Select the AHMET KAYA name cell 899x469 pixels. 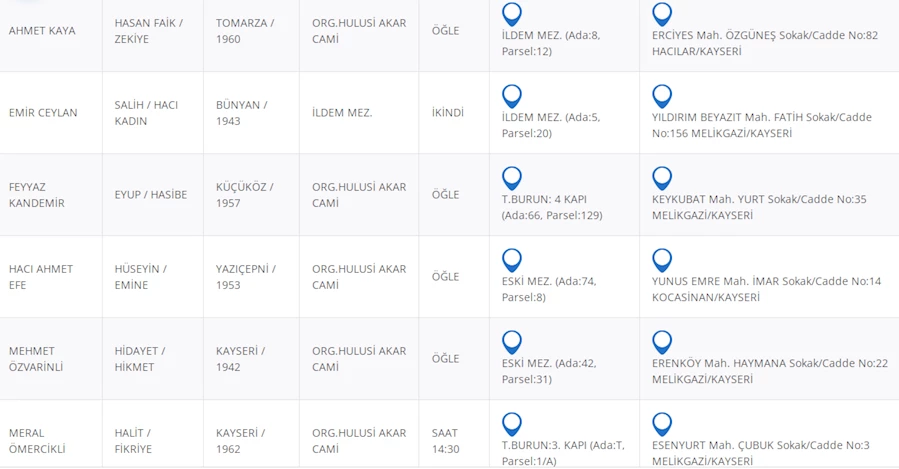(42, 31)
